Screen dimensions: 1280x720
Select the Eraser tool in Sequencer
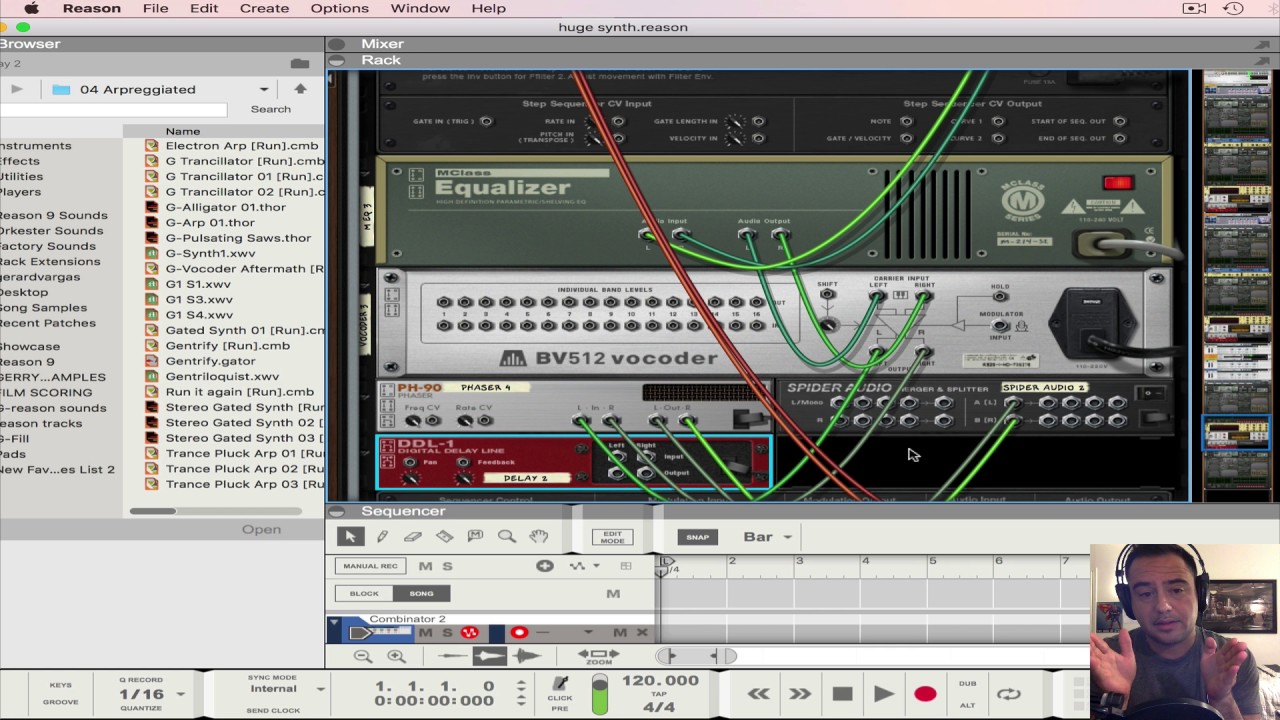(x=413, y=537)
